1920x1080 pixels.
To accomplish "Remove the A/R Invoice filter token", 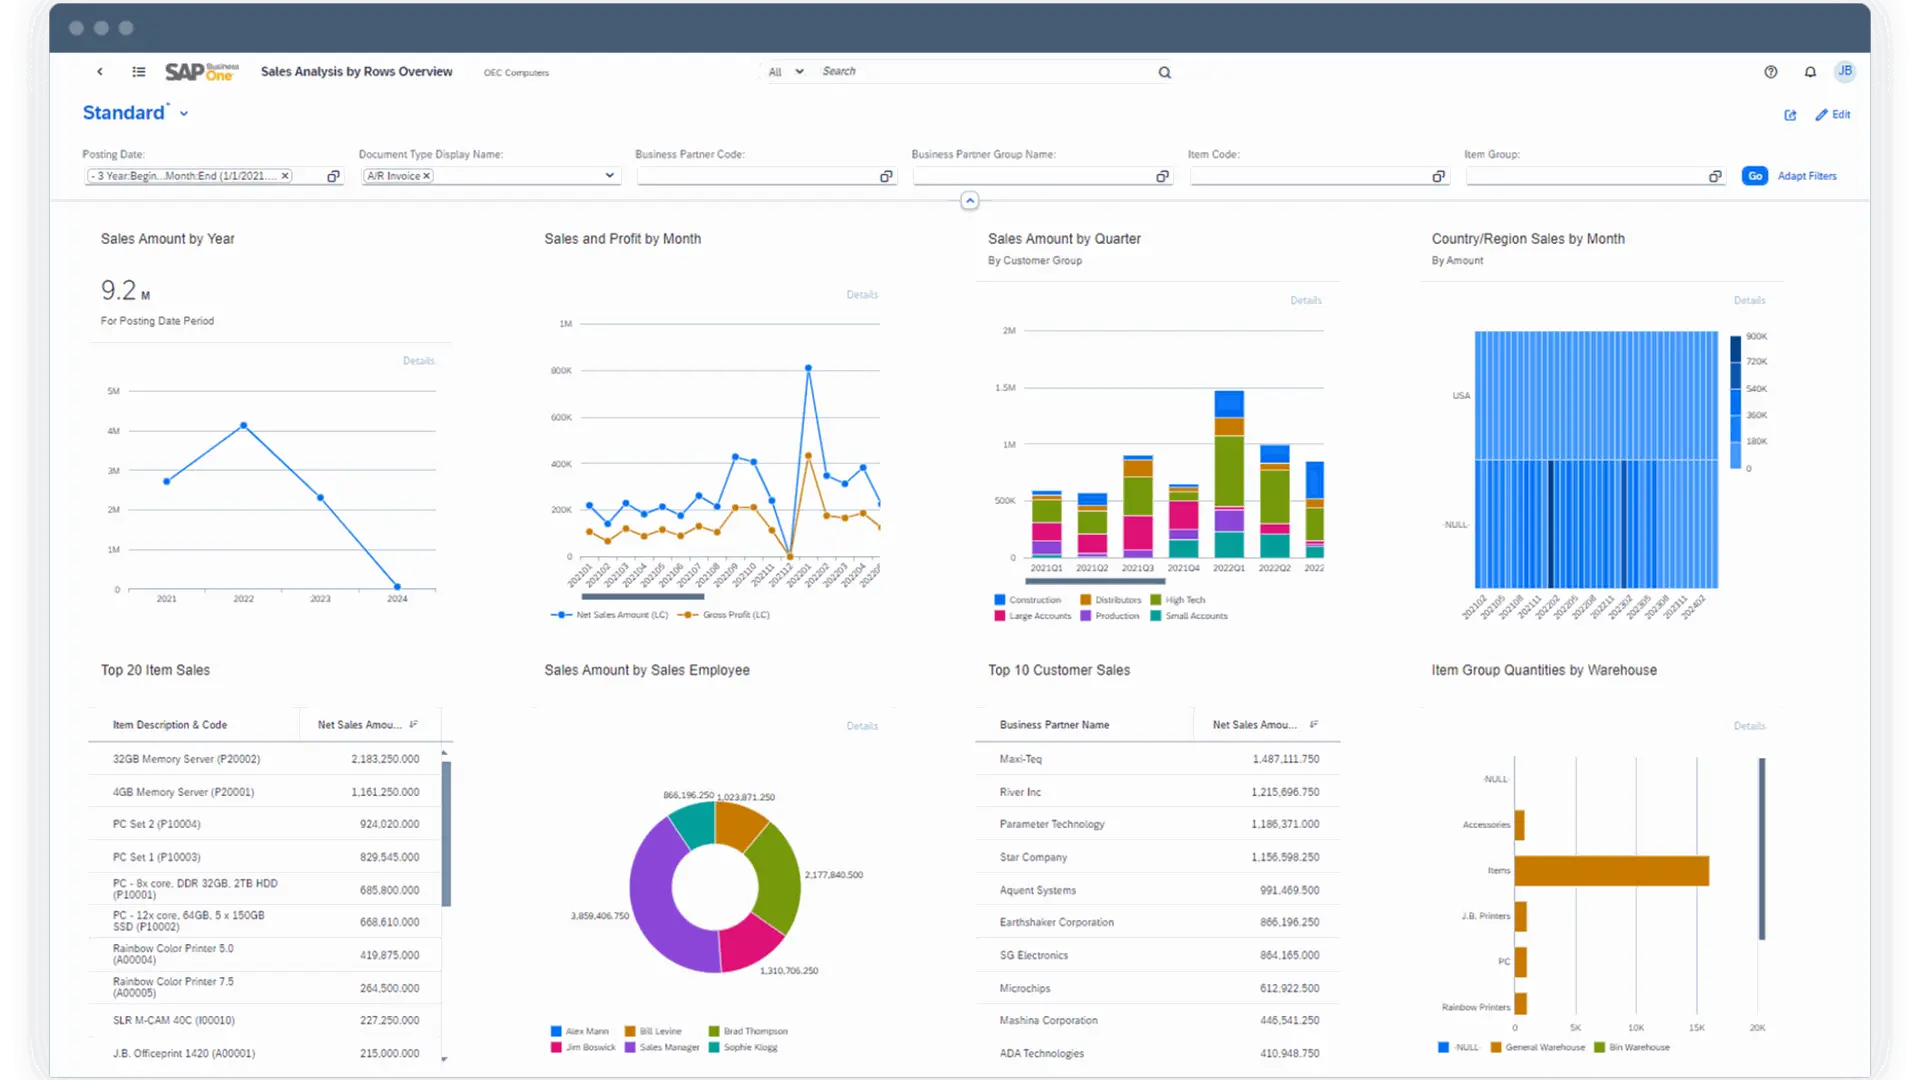I will tap(426, 176).
